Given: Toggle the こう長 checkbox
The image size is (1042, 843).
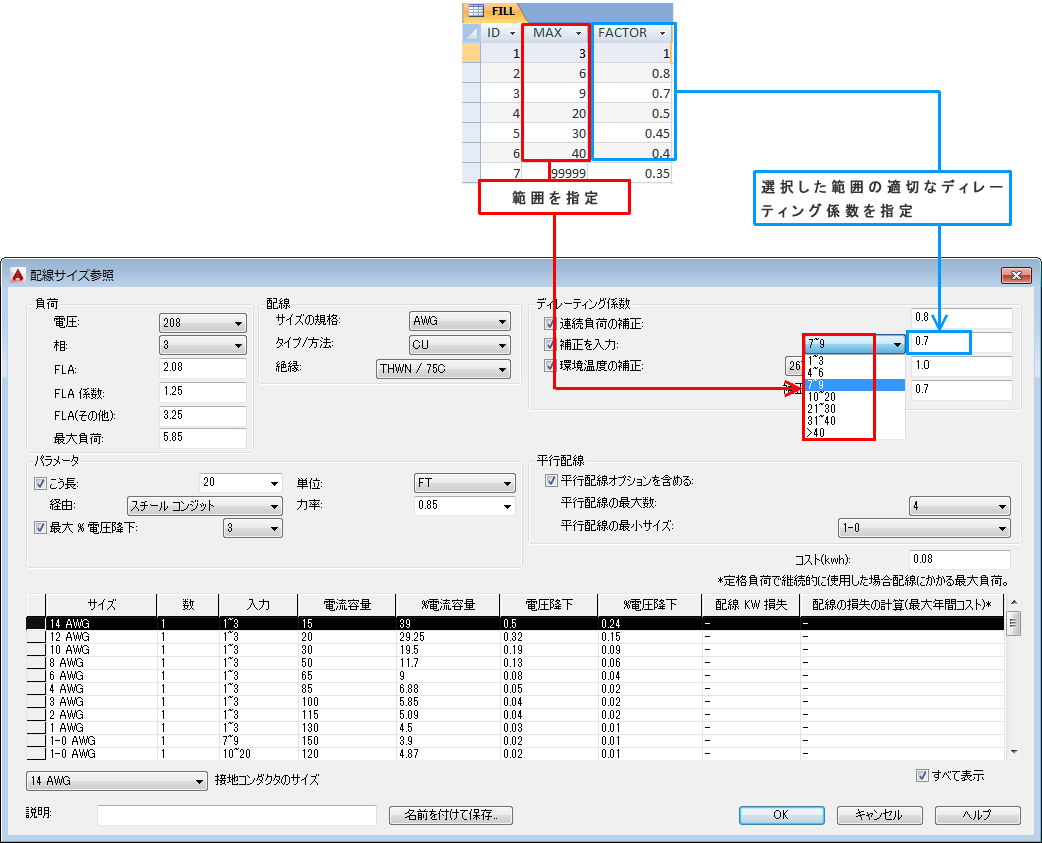Looking at the screenshot, I should (40, 484).
